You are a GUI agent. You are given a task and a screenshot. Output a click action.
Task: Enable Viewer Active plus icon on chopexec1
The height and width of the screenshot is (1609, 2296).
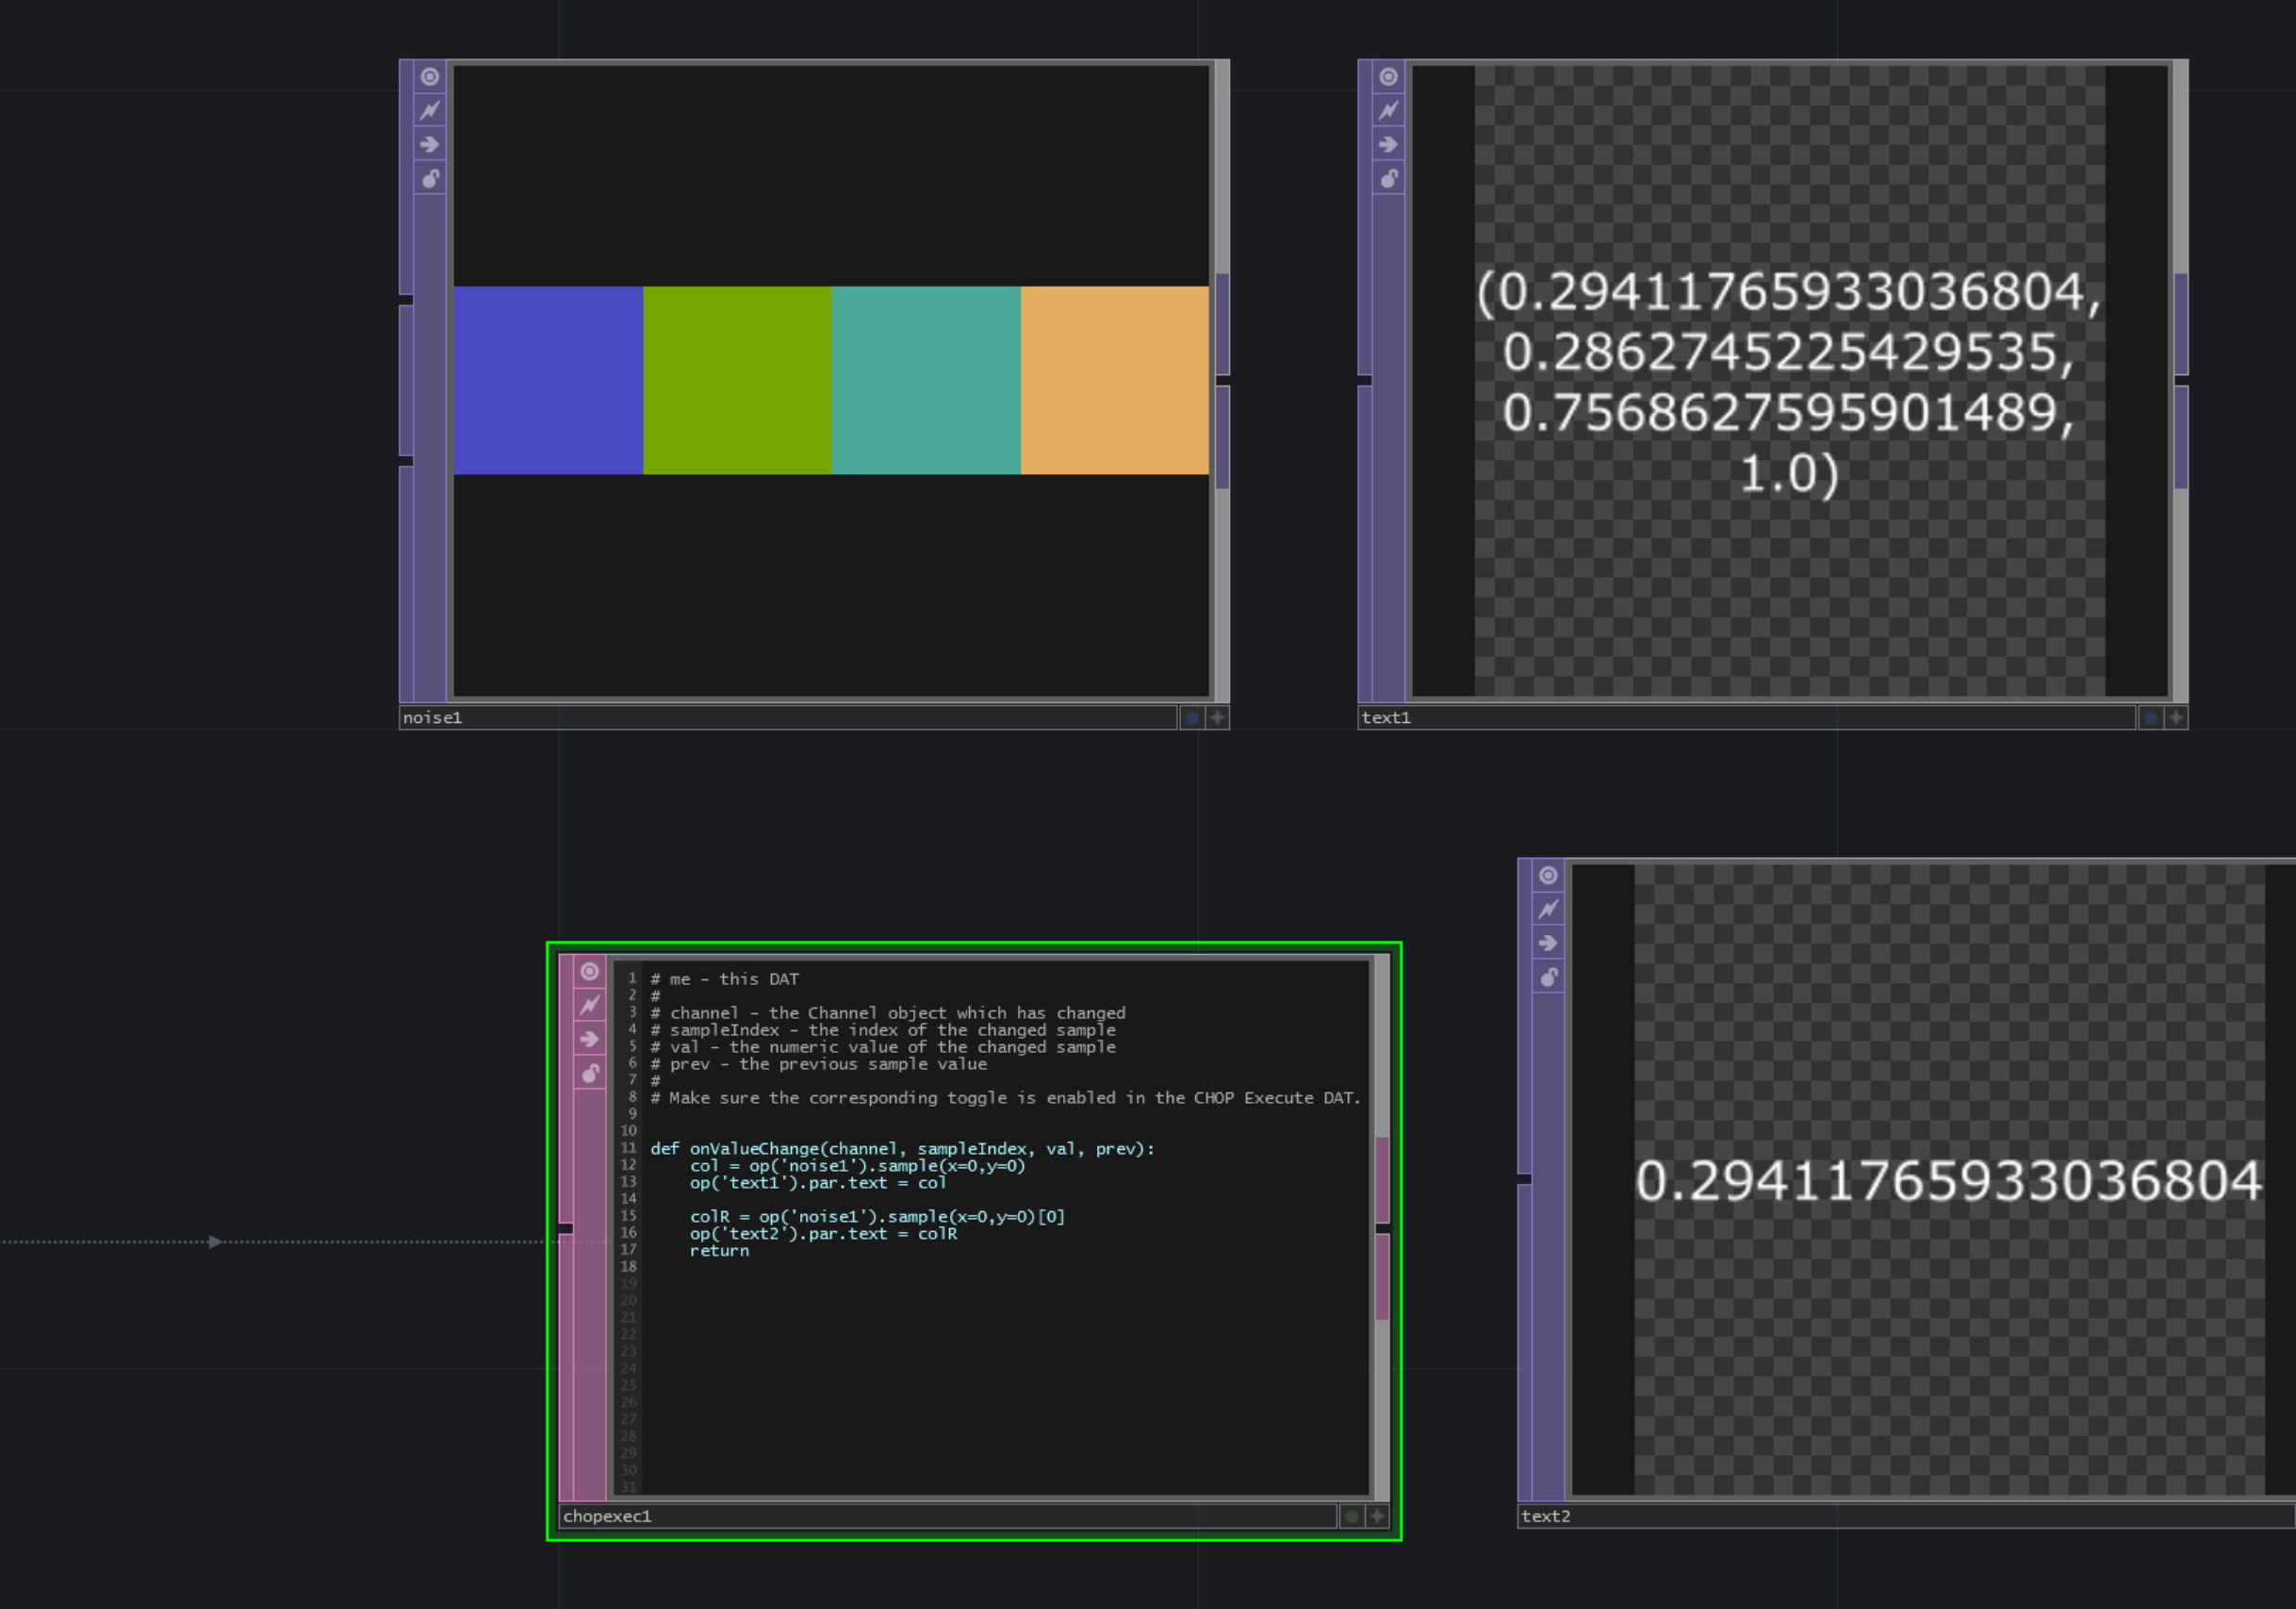(x=1377, y=1516)
